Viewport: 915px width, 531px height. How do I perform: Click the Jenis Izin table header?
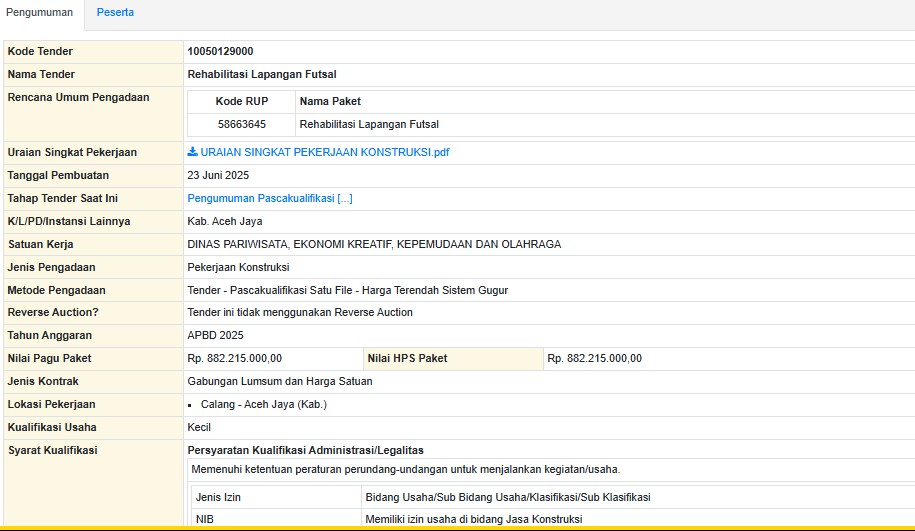click(218, 497)
